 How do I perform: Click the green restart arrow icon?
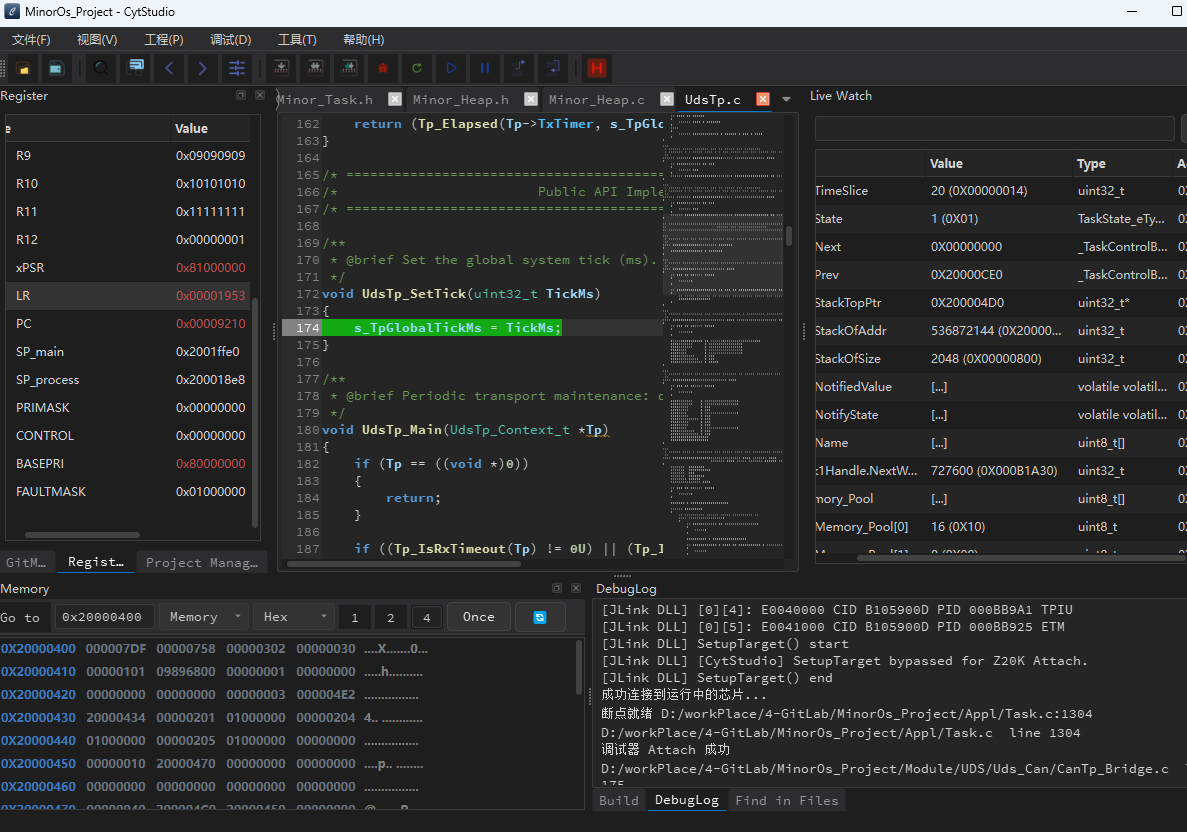point(416,68)
